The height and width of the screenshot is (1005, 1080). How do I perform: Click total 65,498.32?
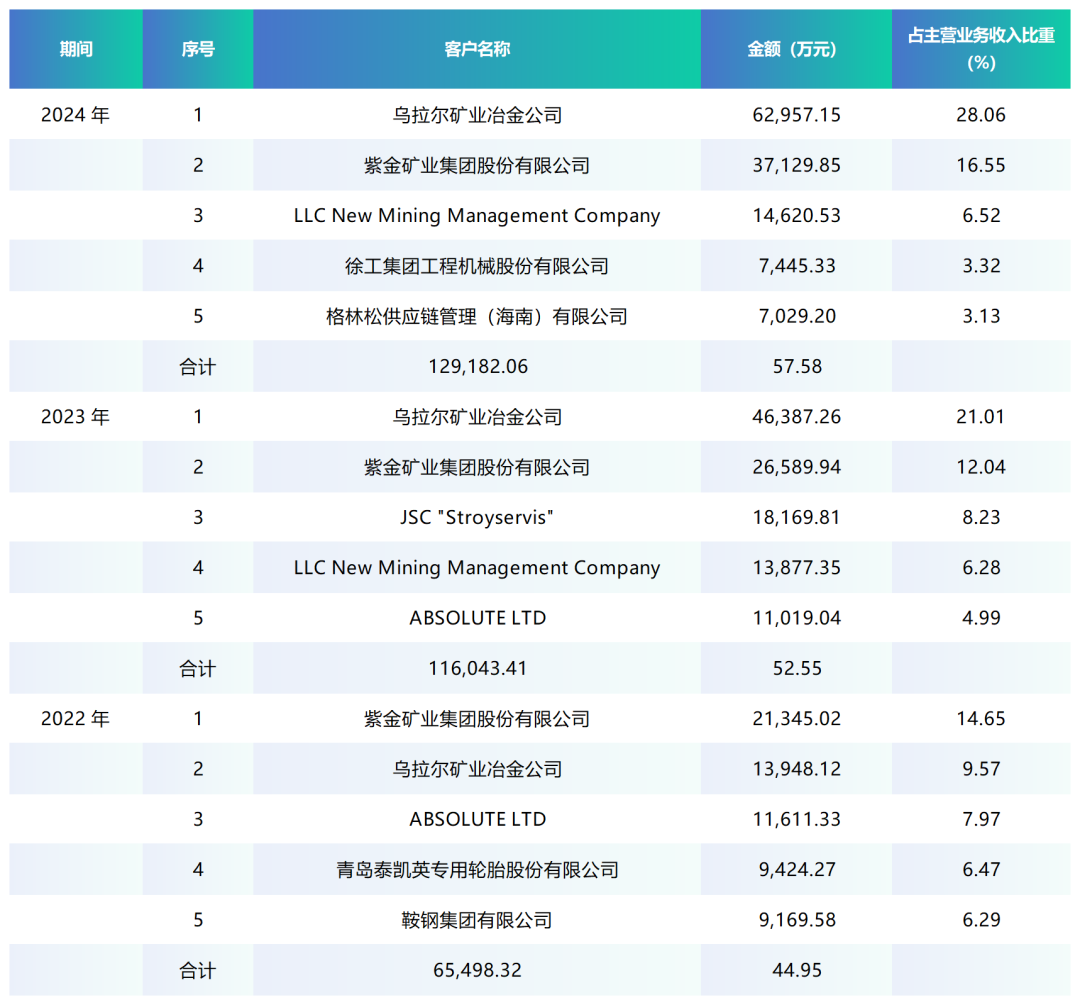(477, 970)
